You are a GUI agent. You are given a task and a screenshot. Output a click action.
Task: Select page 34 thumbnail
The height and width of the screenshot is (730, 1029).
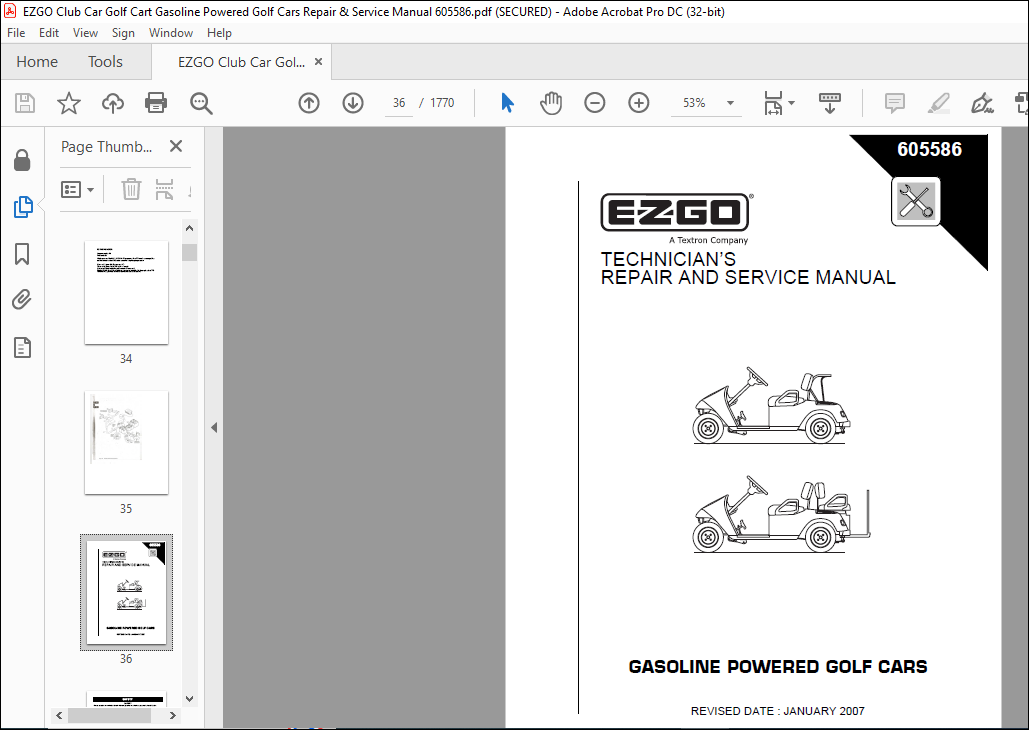126,292
